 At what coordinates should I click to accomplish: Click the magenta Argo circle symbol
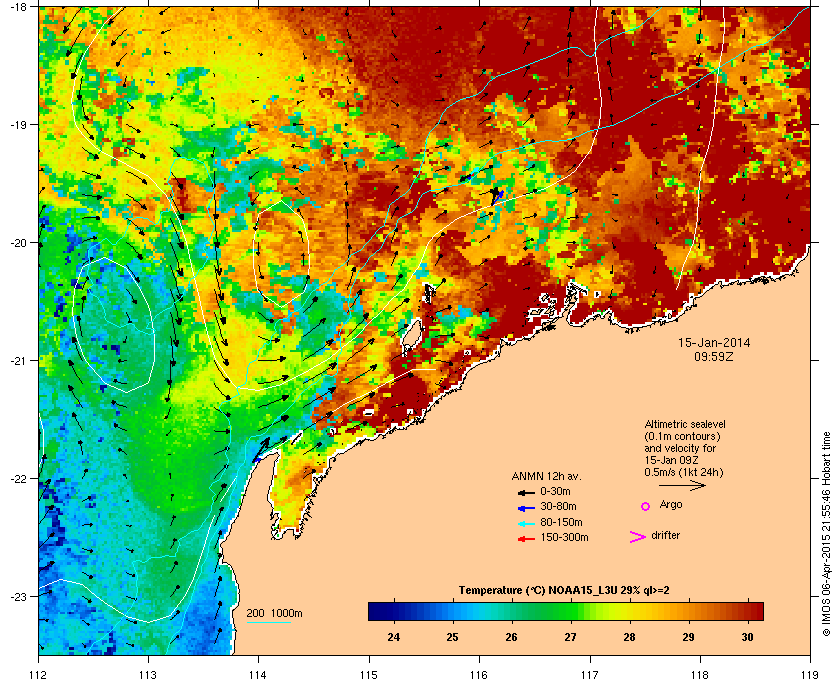tap(645, 506)
